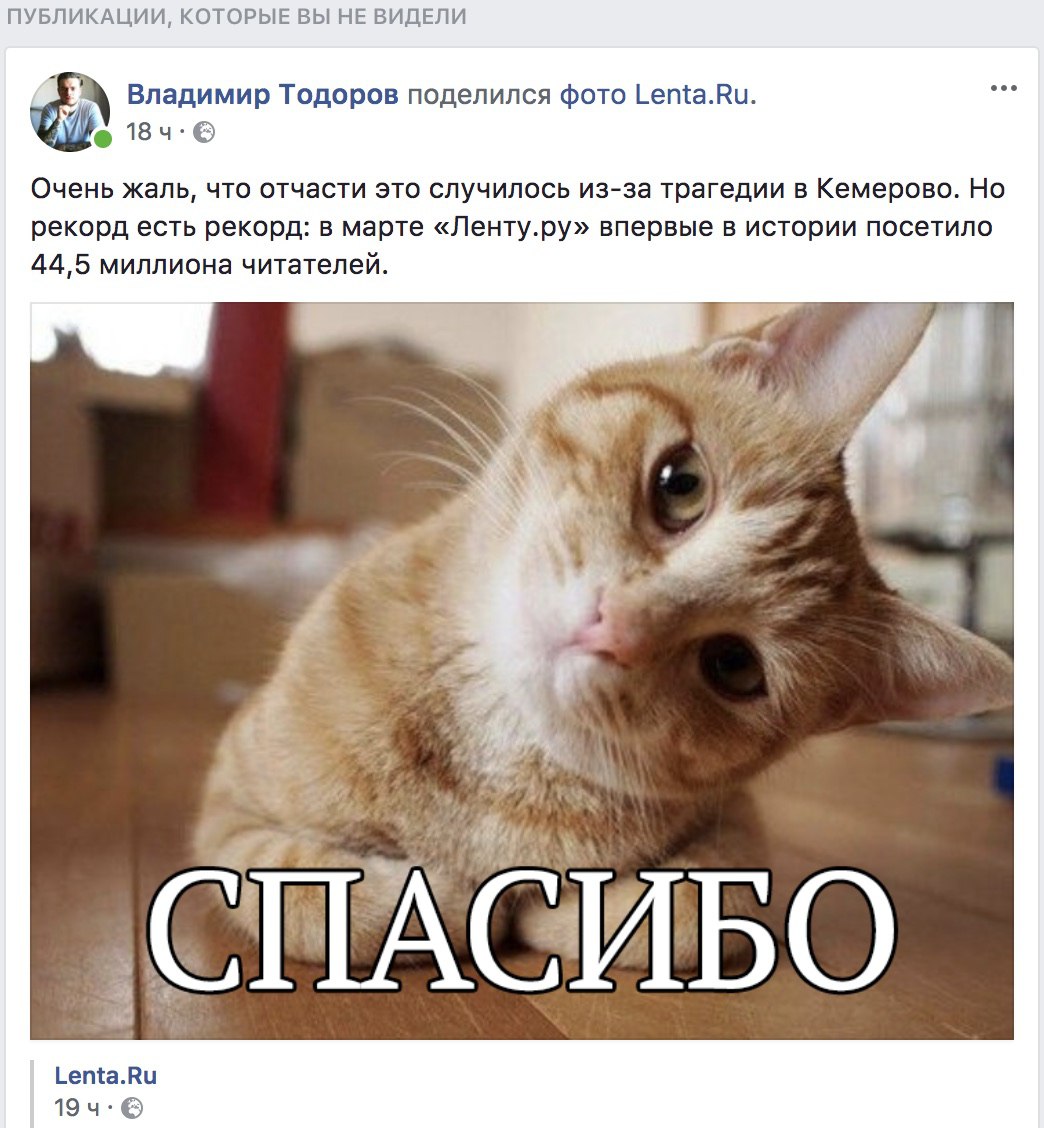Viewport: 1044px width, 1128px height.
Task: Click the 'СПАСИБО' caption on the image
Action: pos(522,930)
